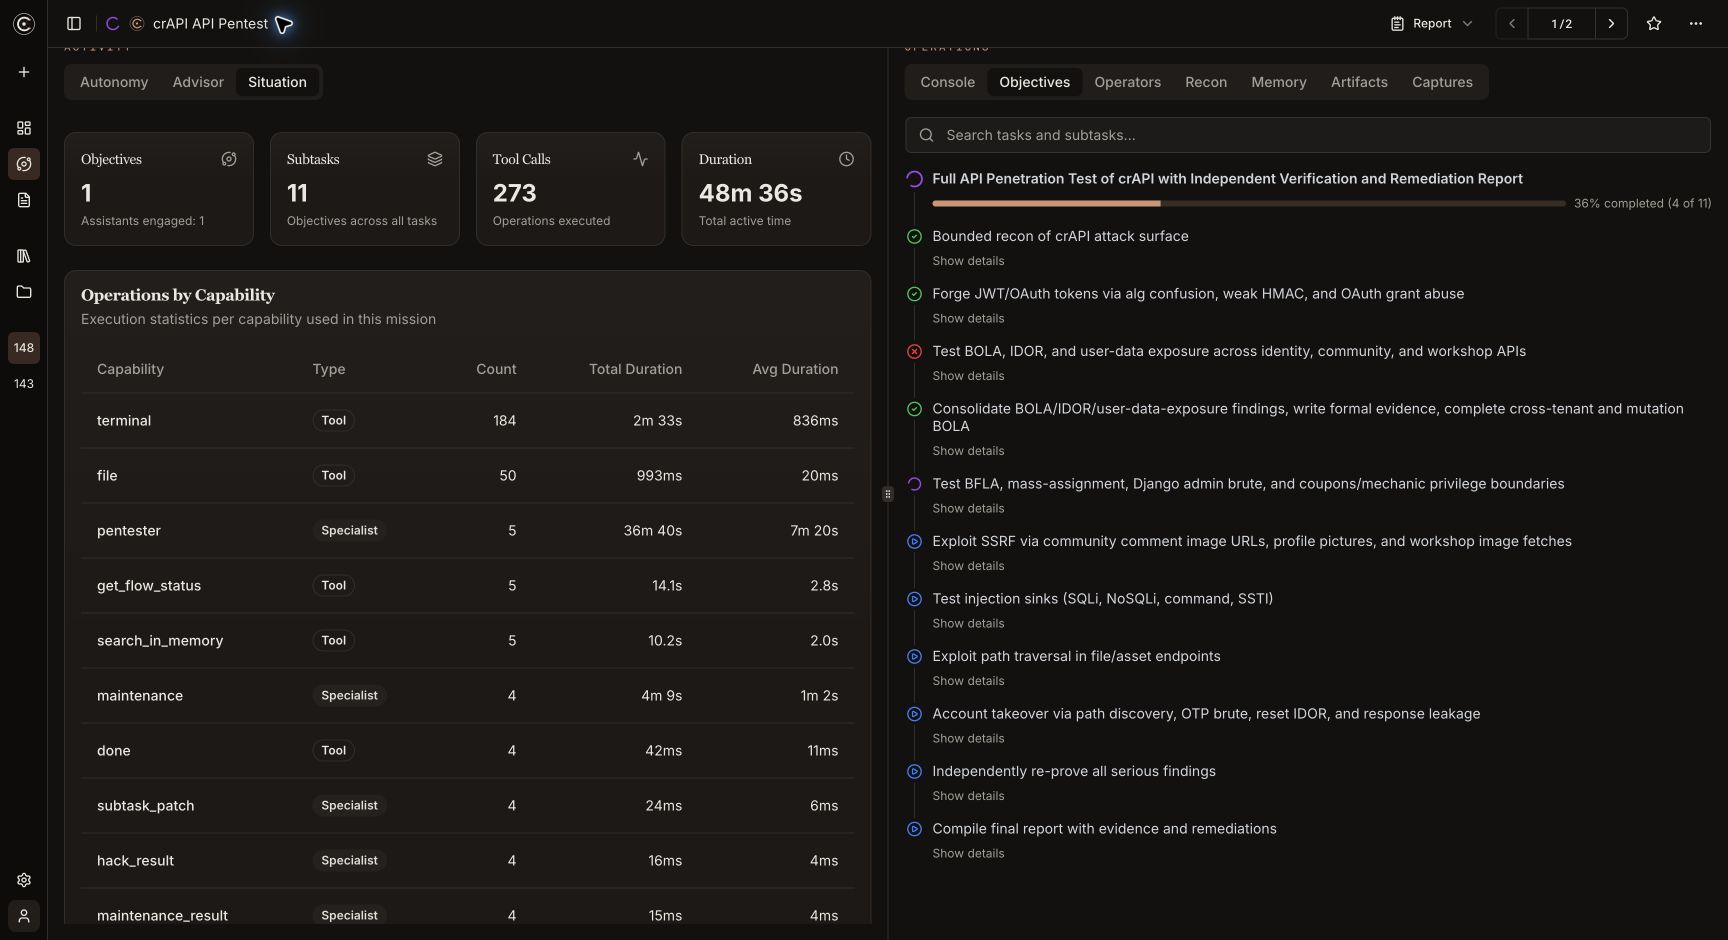The height and width of the screenshot is (940, 1728).
Task: Click the Capability column header
Action: [x=130, y=369]
